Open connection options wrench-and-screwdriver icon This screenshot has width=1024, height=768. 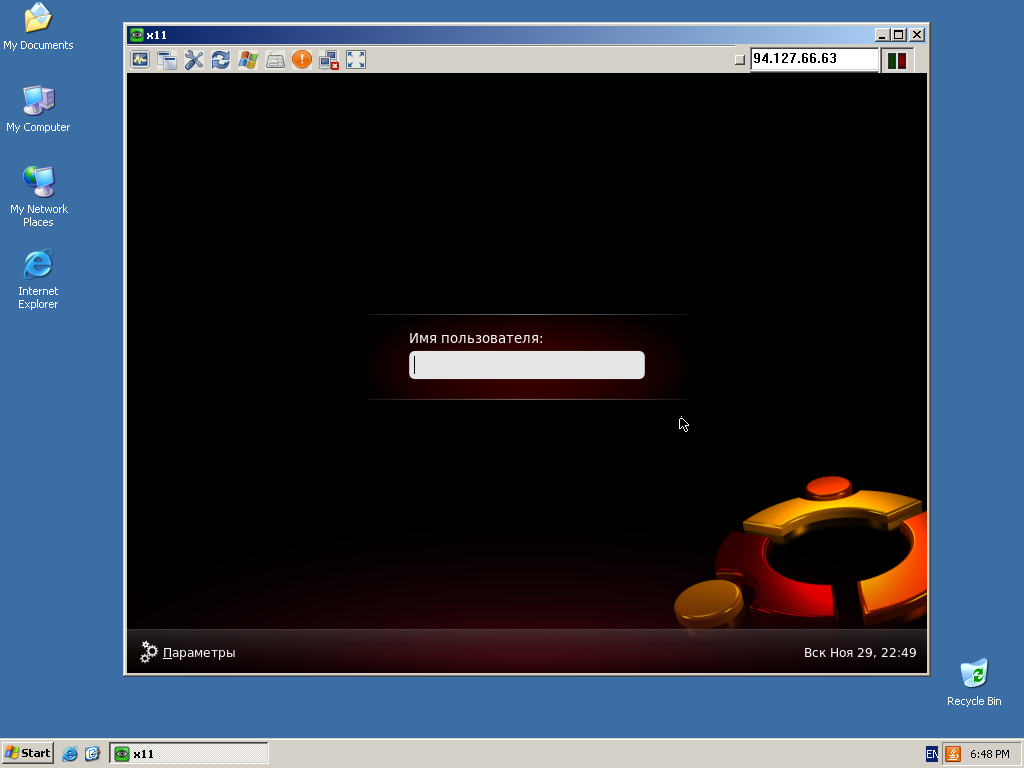(194, 60)
